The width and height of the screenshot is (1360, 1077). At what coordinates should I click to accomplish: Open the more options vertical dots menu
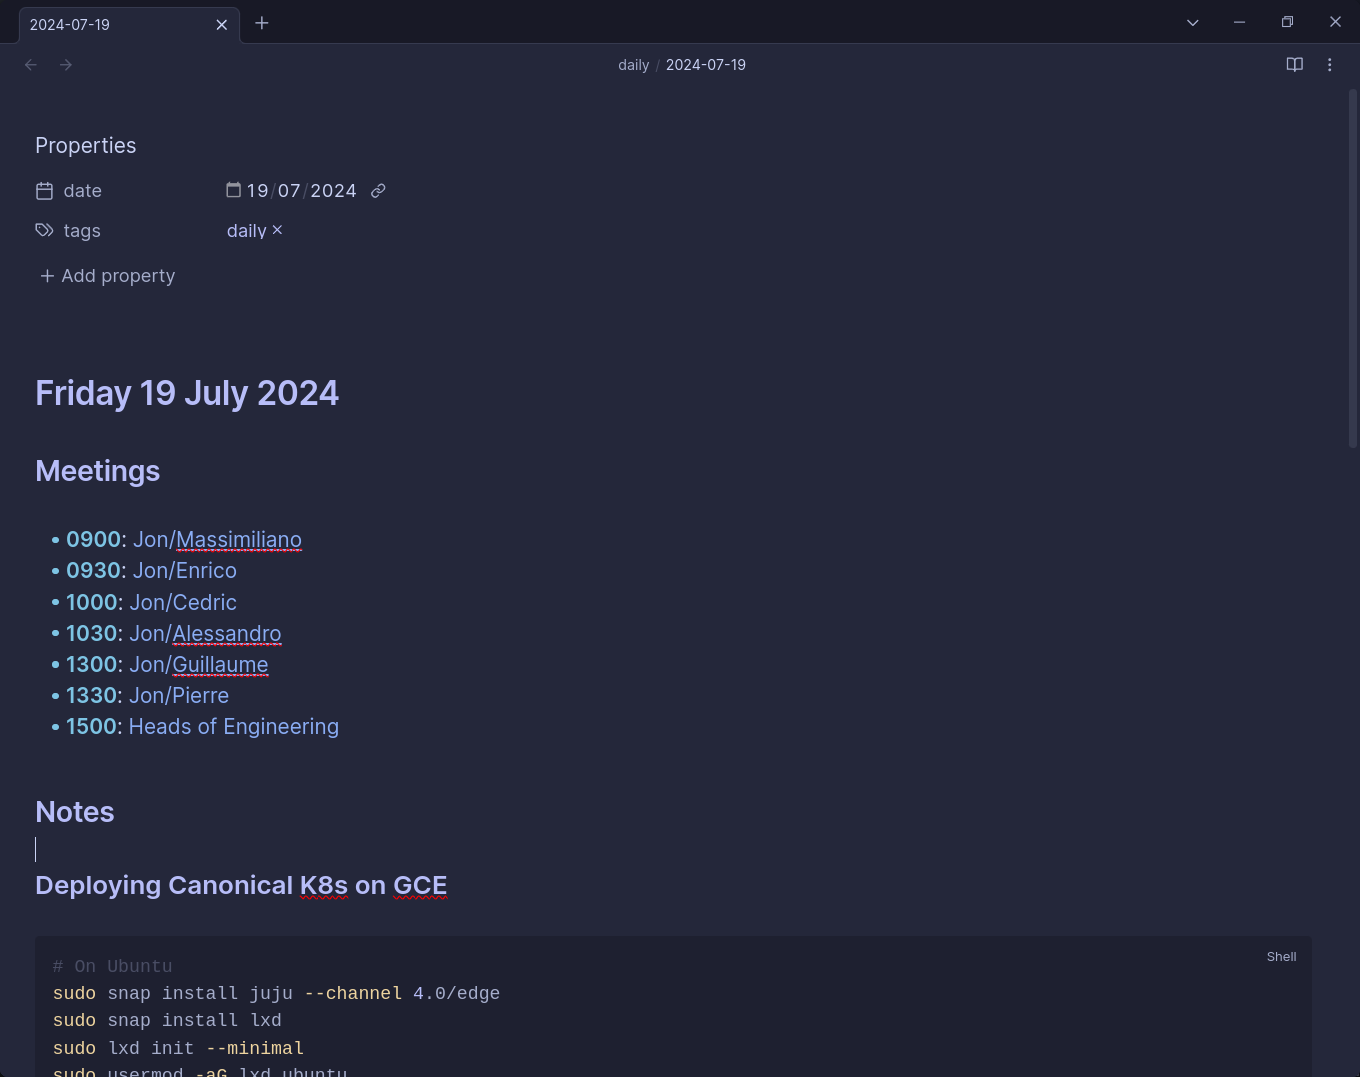1329,65
